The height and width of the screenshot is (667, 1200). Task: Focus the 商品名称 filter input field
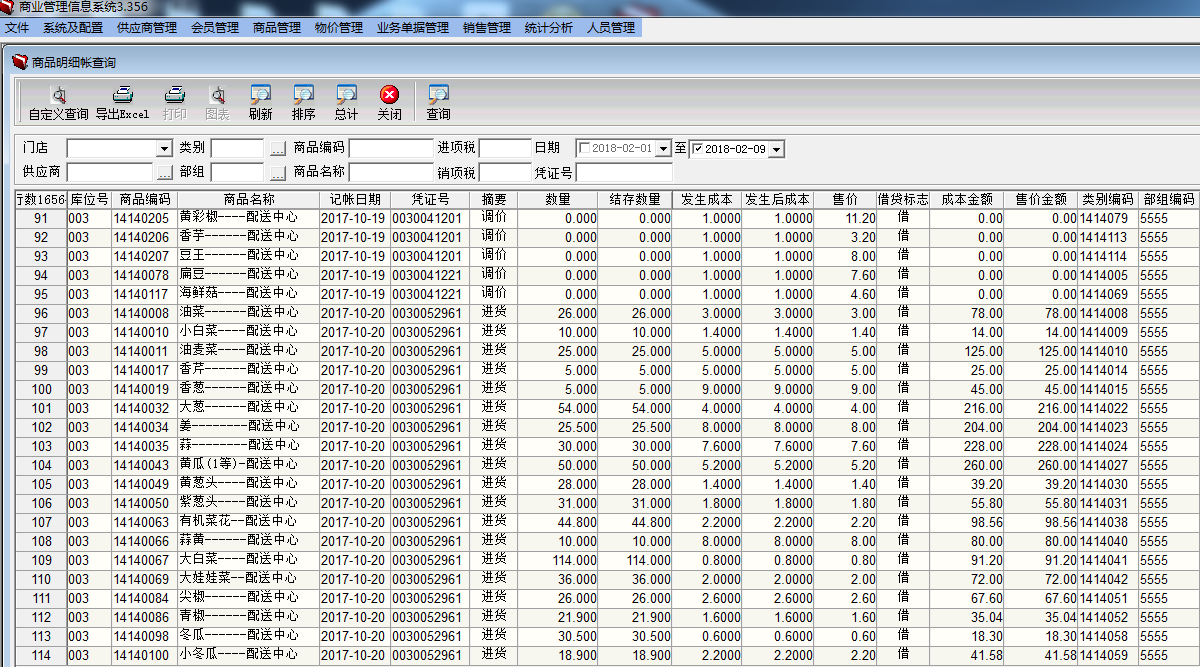click(391, 172)
